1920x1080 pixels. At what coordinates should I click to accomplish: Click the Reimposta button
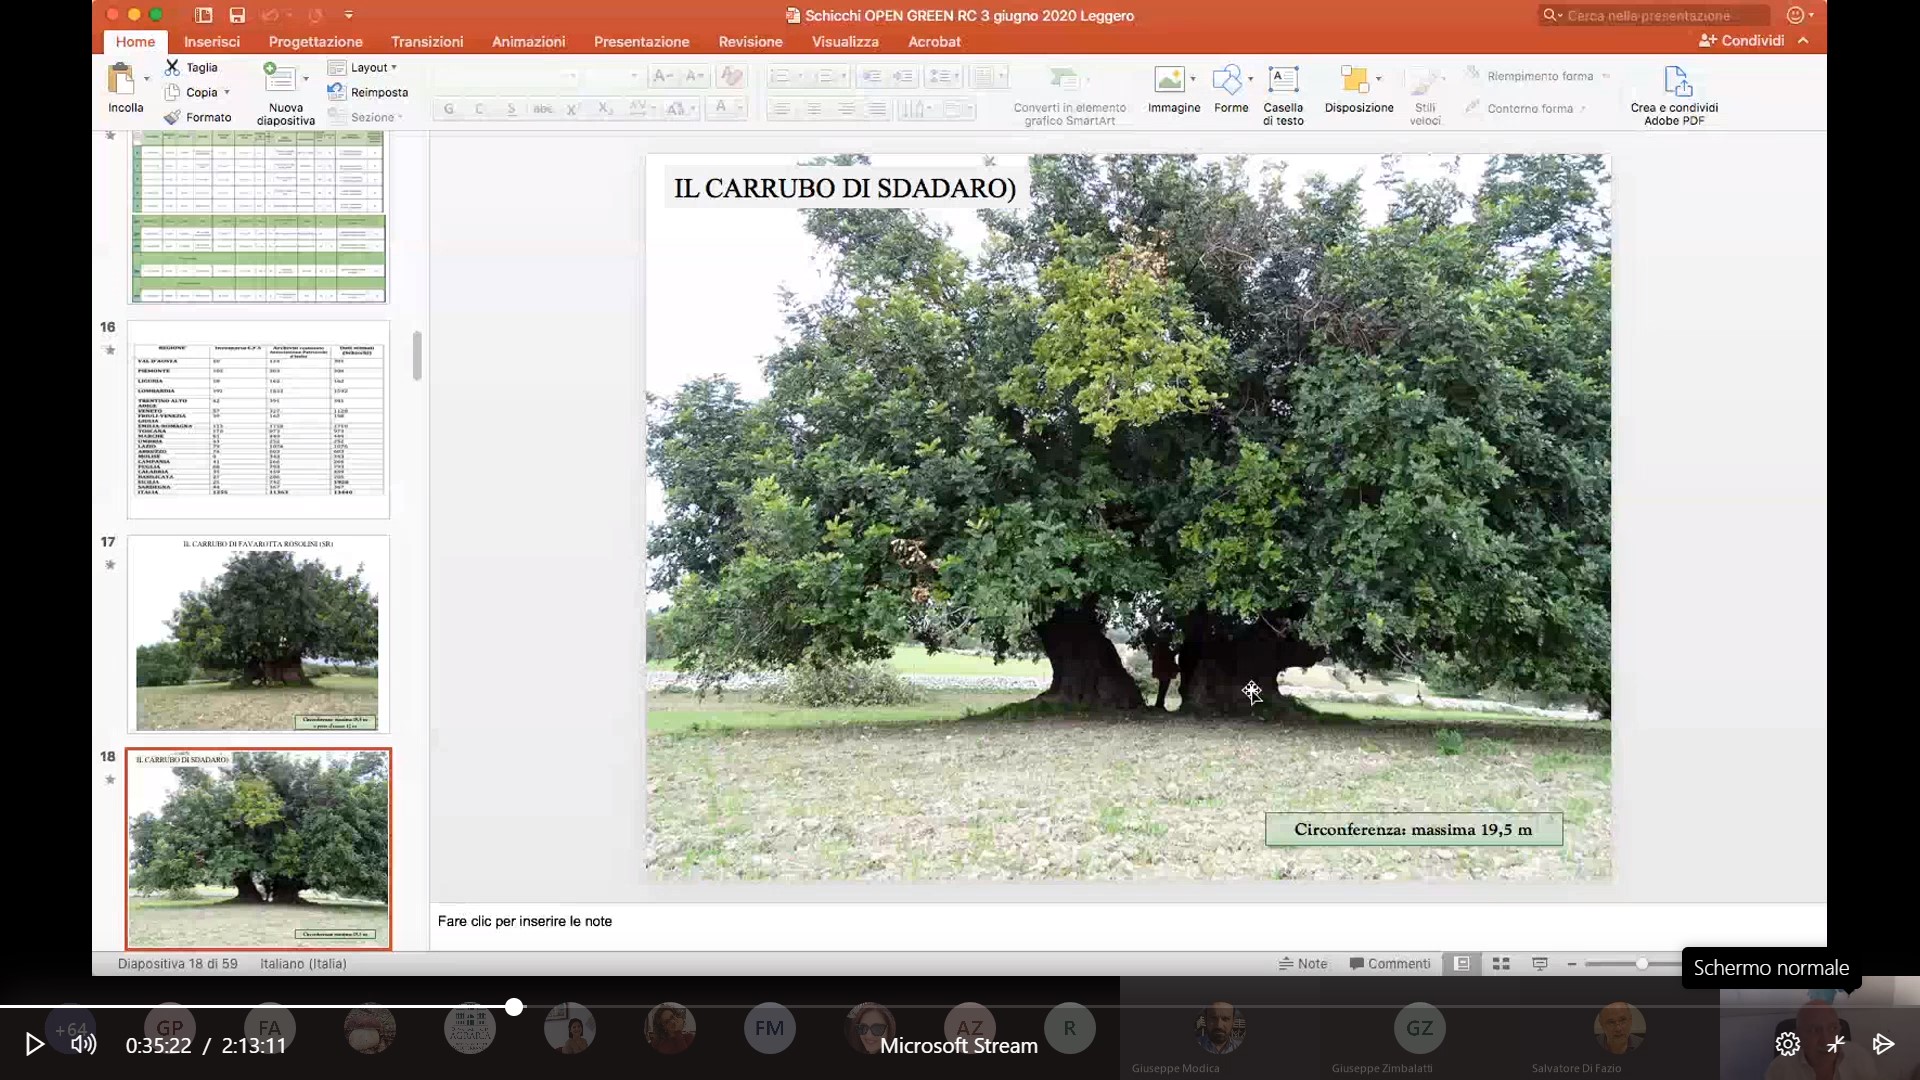coord(378,92)
